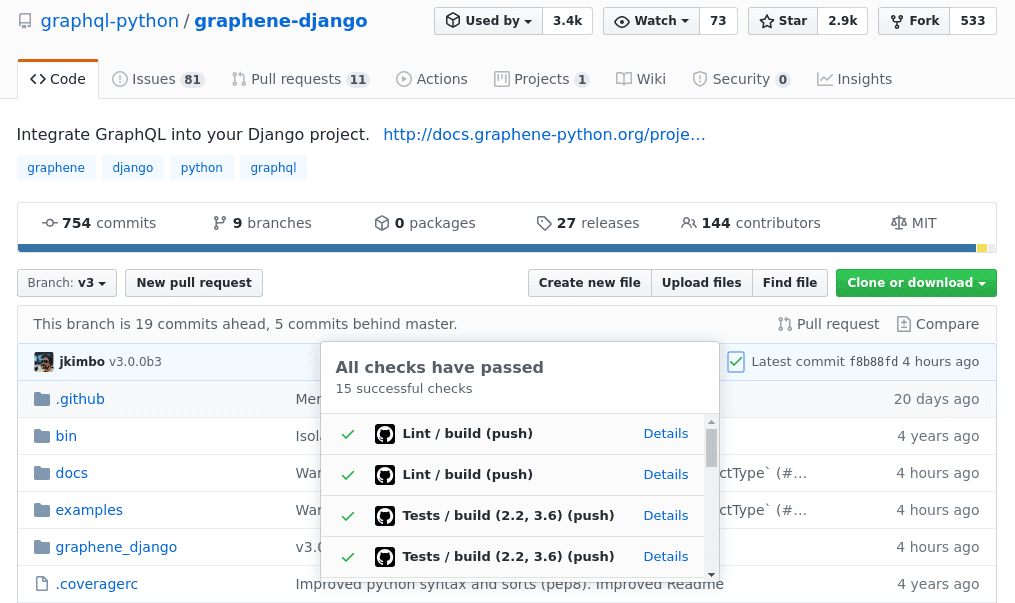
Task: Expand the Used by dropdown
Action: [x=488, y=21]
